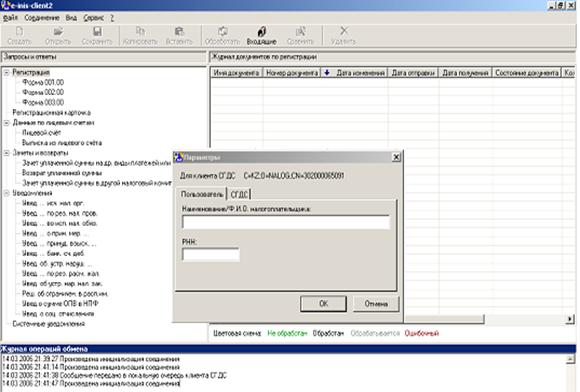The height and width of the screenshot is (392, 580).
Task: Select Возврат уплаченной суммы item
Action: click(x=62, y=173)
